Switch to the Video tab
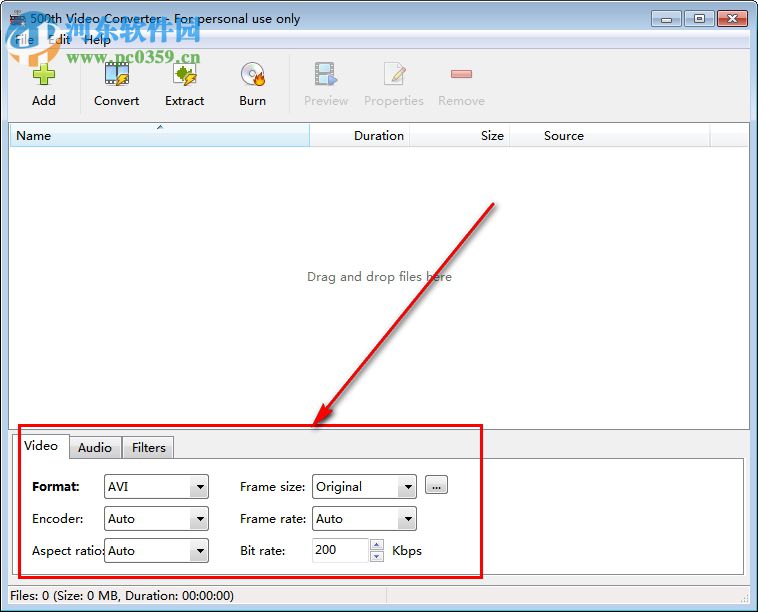The width and height of the screenshot is (758, 612). 41,446
